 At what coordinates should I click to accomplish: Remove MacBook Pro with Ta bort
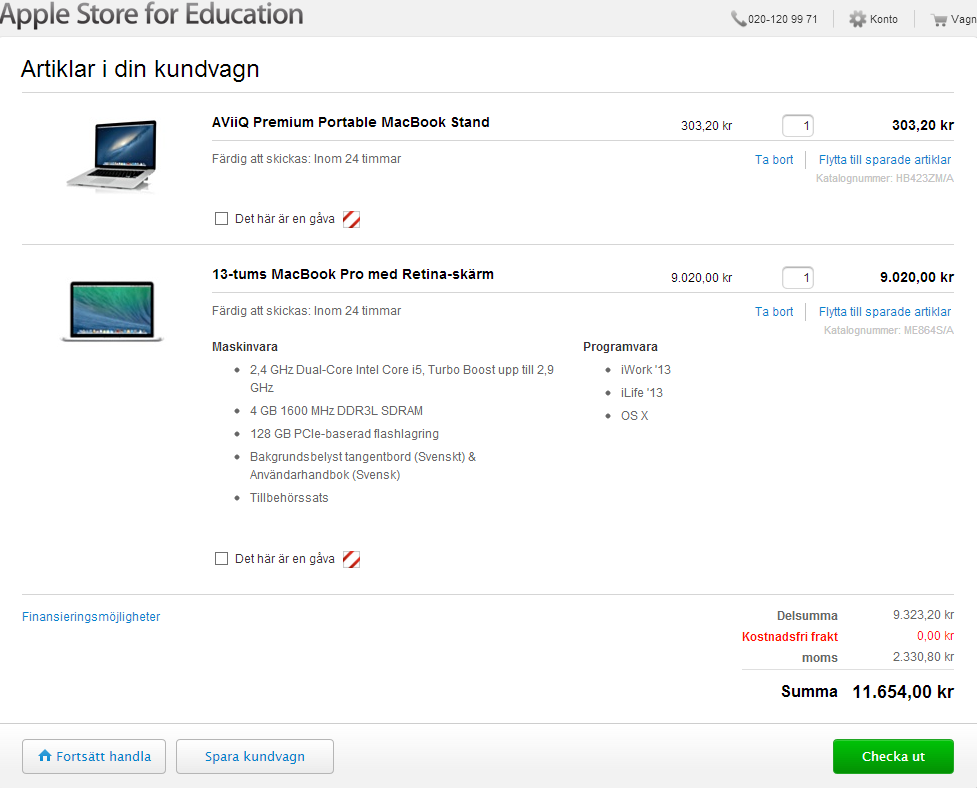pyautogui.click(x=774, y=311)
